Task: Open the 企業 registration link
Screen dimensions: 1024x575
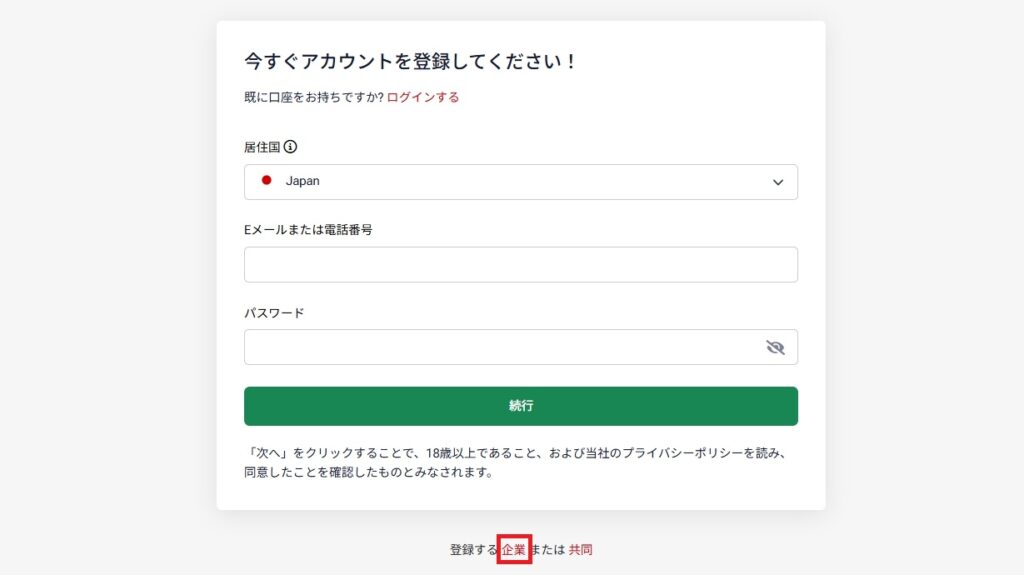Action: click(x=514, y=549)
